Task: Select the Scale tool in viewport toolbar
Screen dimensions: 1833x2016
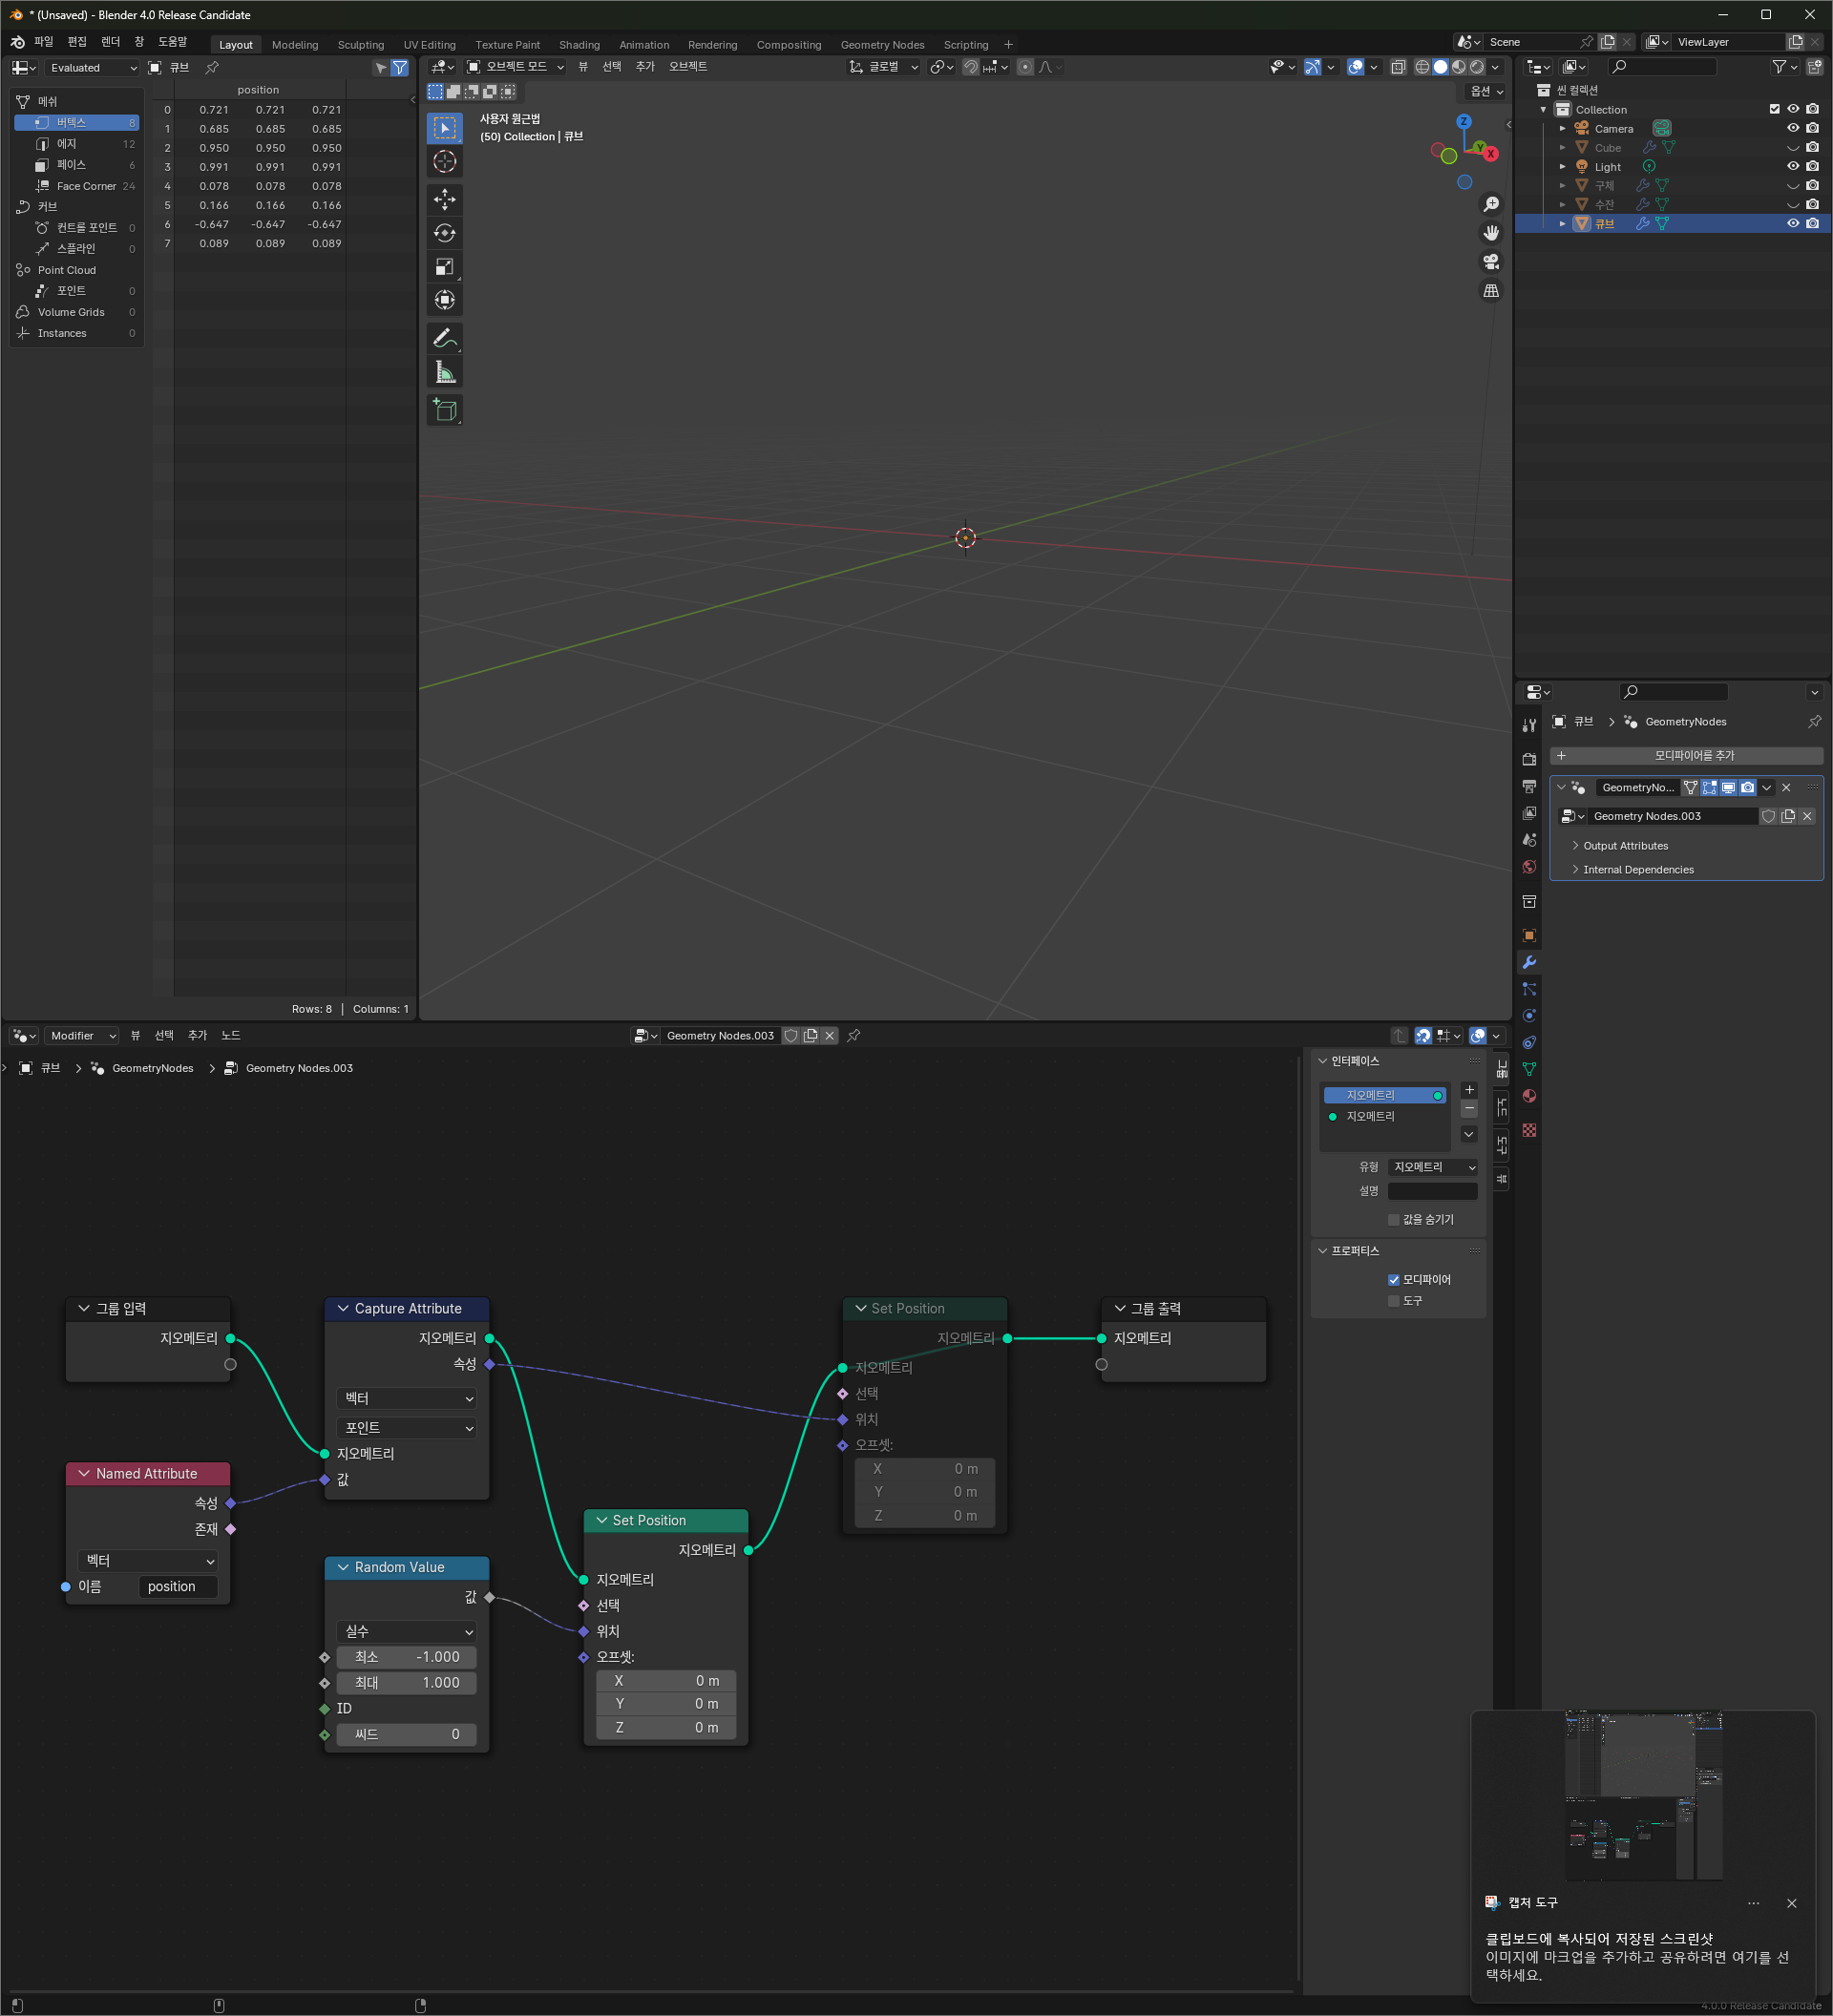Action: (x=445, y=267)
